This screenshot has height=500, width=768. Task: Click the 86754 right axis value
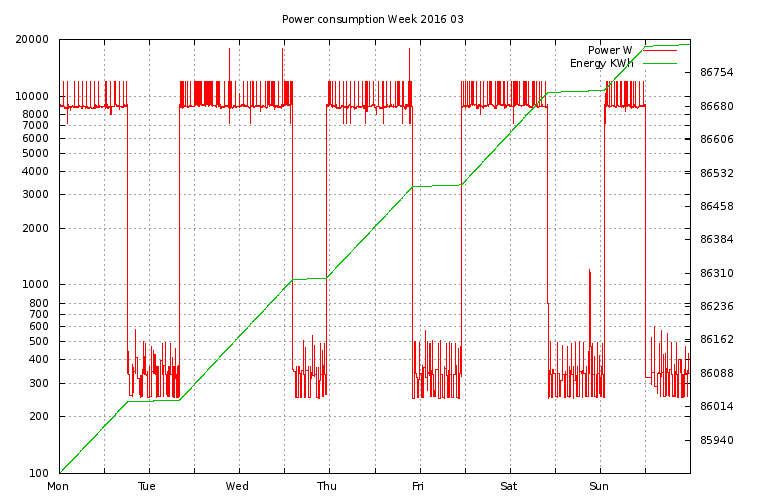tap(717, 72)
